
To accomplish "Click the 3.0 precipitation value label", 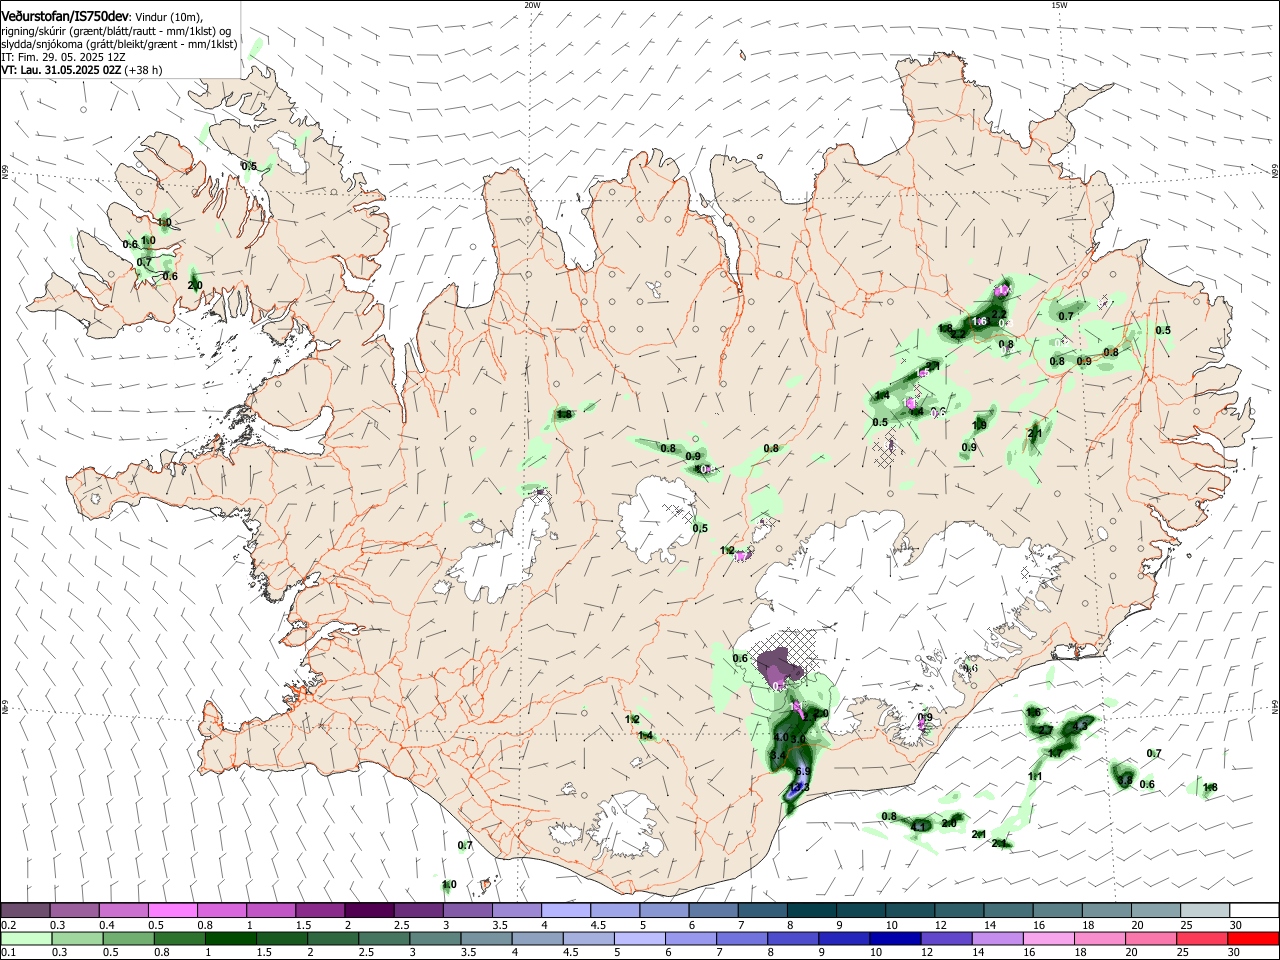I will [x=798, y=739].
